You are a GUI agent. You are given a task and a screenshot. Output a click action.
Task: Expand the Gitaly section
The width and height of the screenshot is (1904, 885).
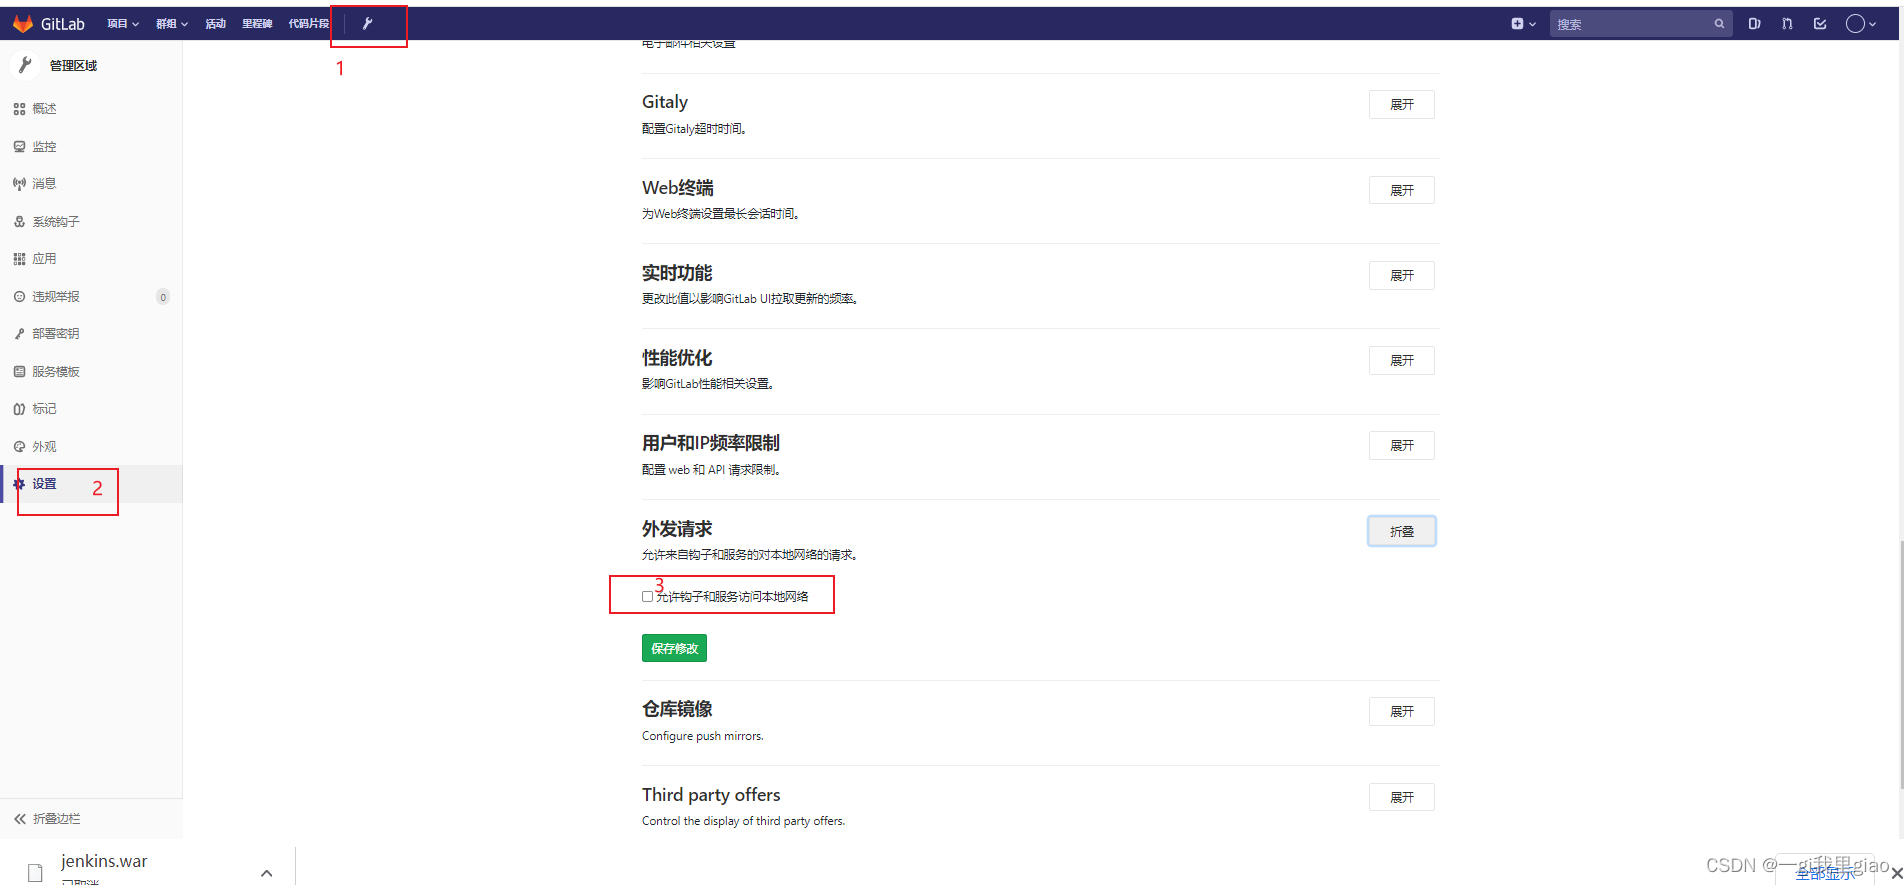click(1402, 105)
